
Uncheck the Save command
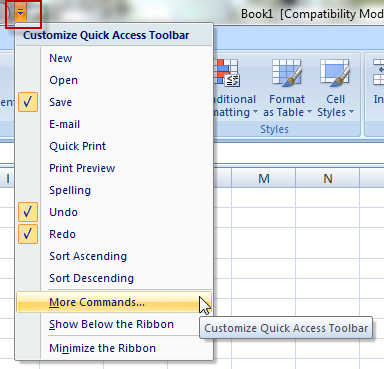pos(114,102)
